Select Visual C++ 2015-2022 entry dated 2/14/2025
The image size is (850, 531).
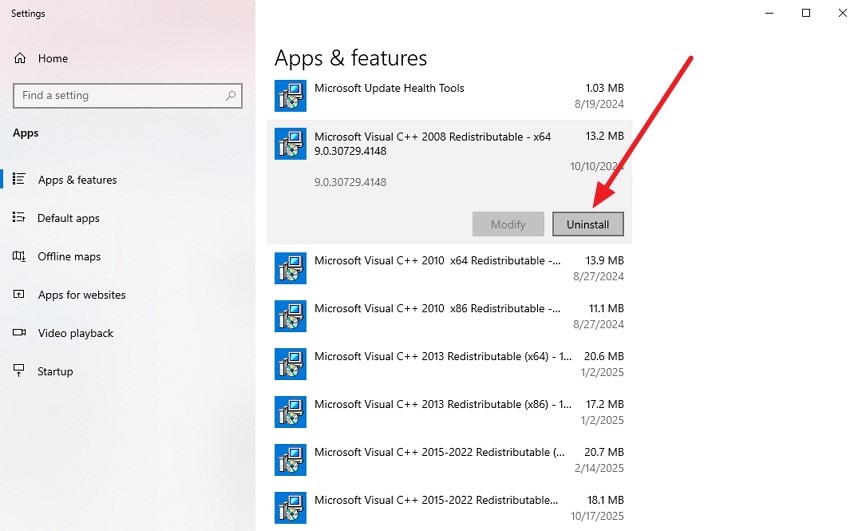(x=449, y=459)
